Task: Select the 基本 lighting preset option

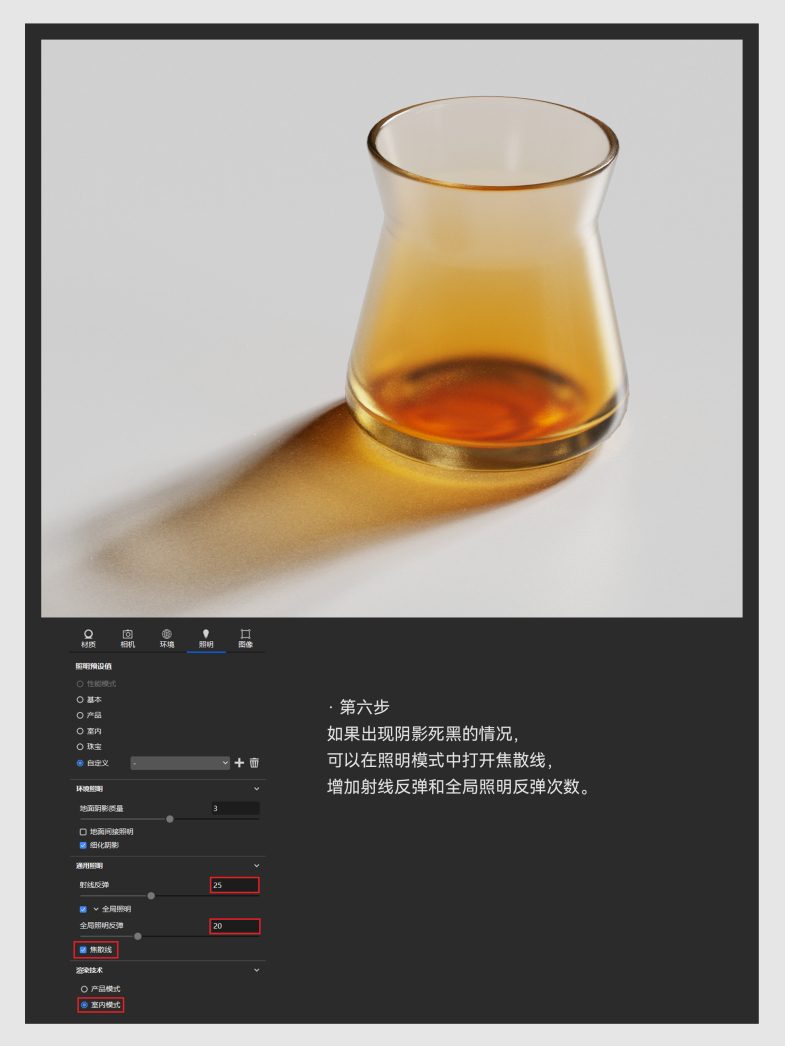Action: point(80,700)
